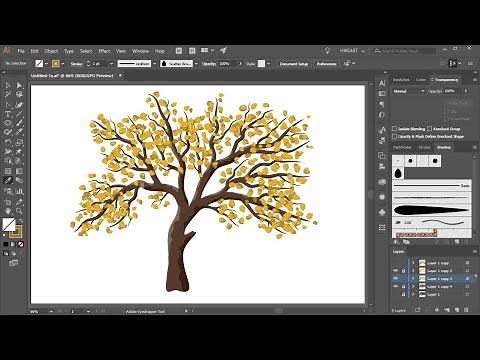Select the Lasso tool
The height and width of the screenshot is (360, 480).
click(x=19, y=95)
